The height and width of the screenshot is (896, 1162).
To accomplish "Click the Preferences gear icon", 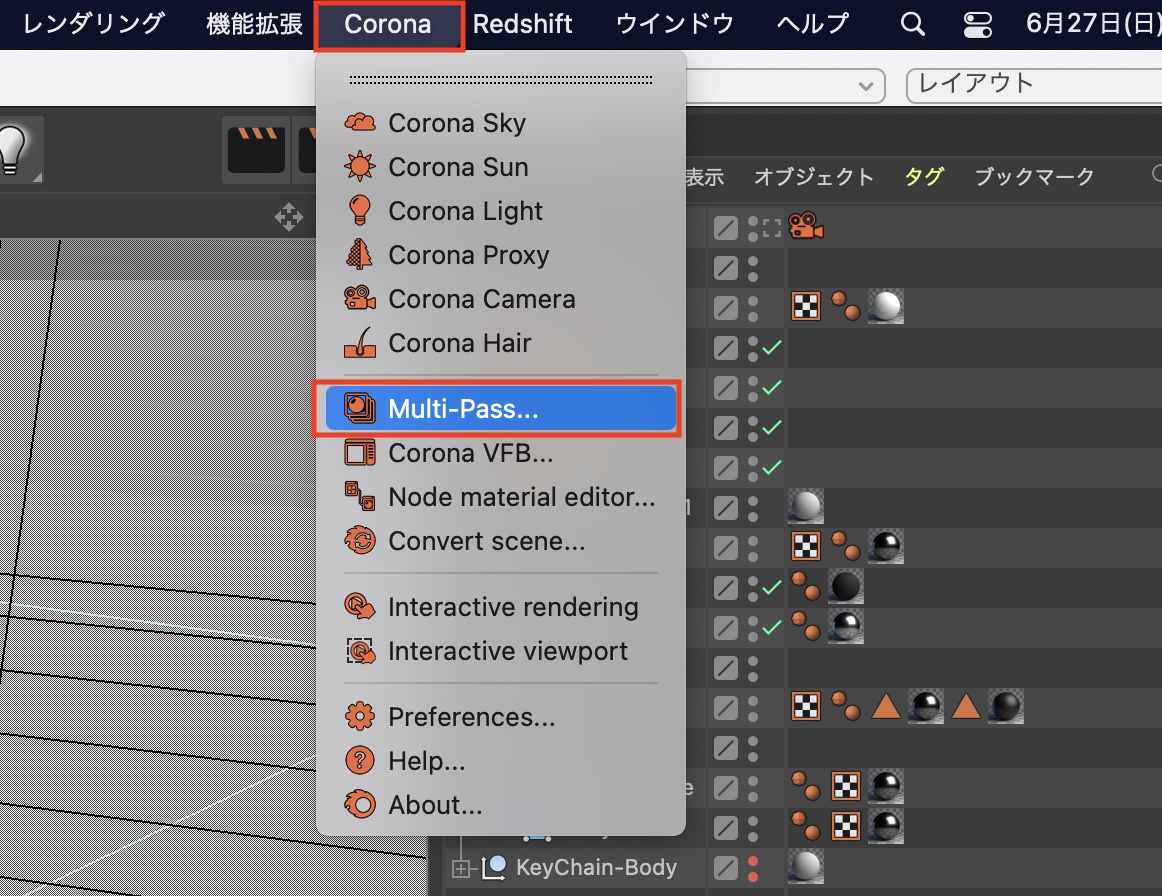I will pyautogui.click(x=359, y=717).
